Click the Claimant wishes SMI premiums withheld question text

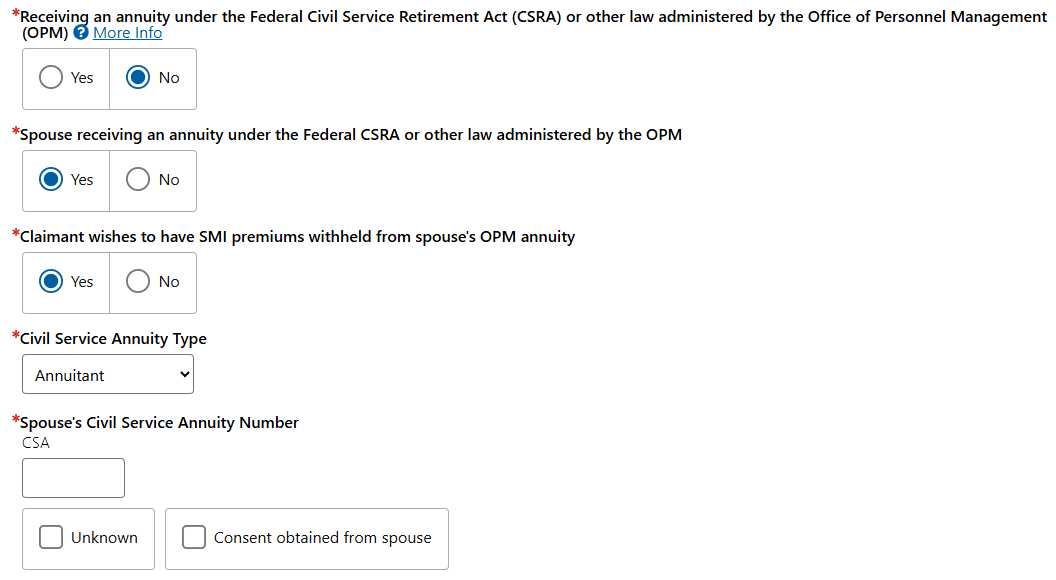tap(297, 237)
